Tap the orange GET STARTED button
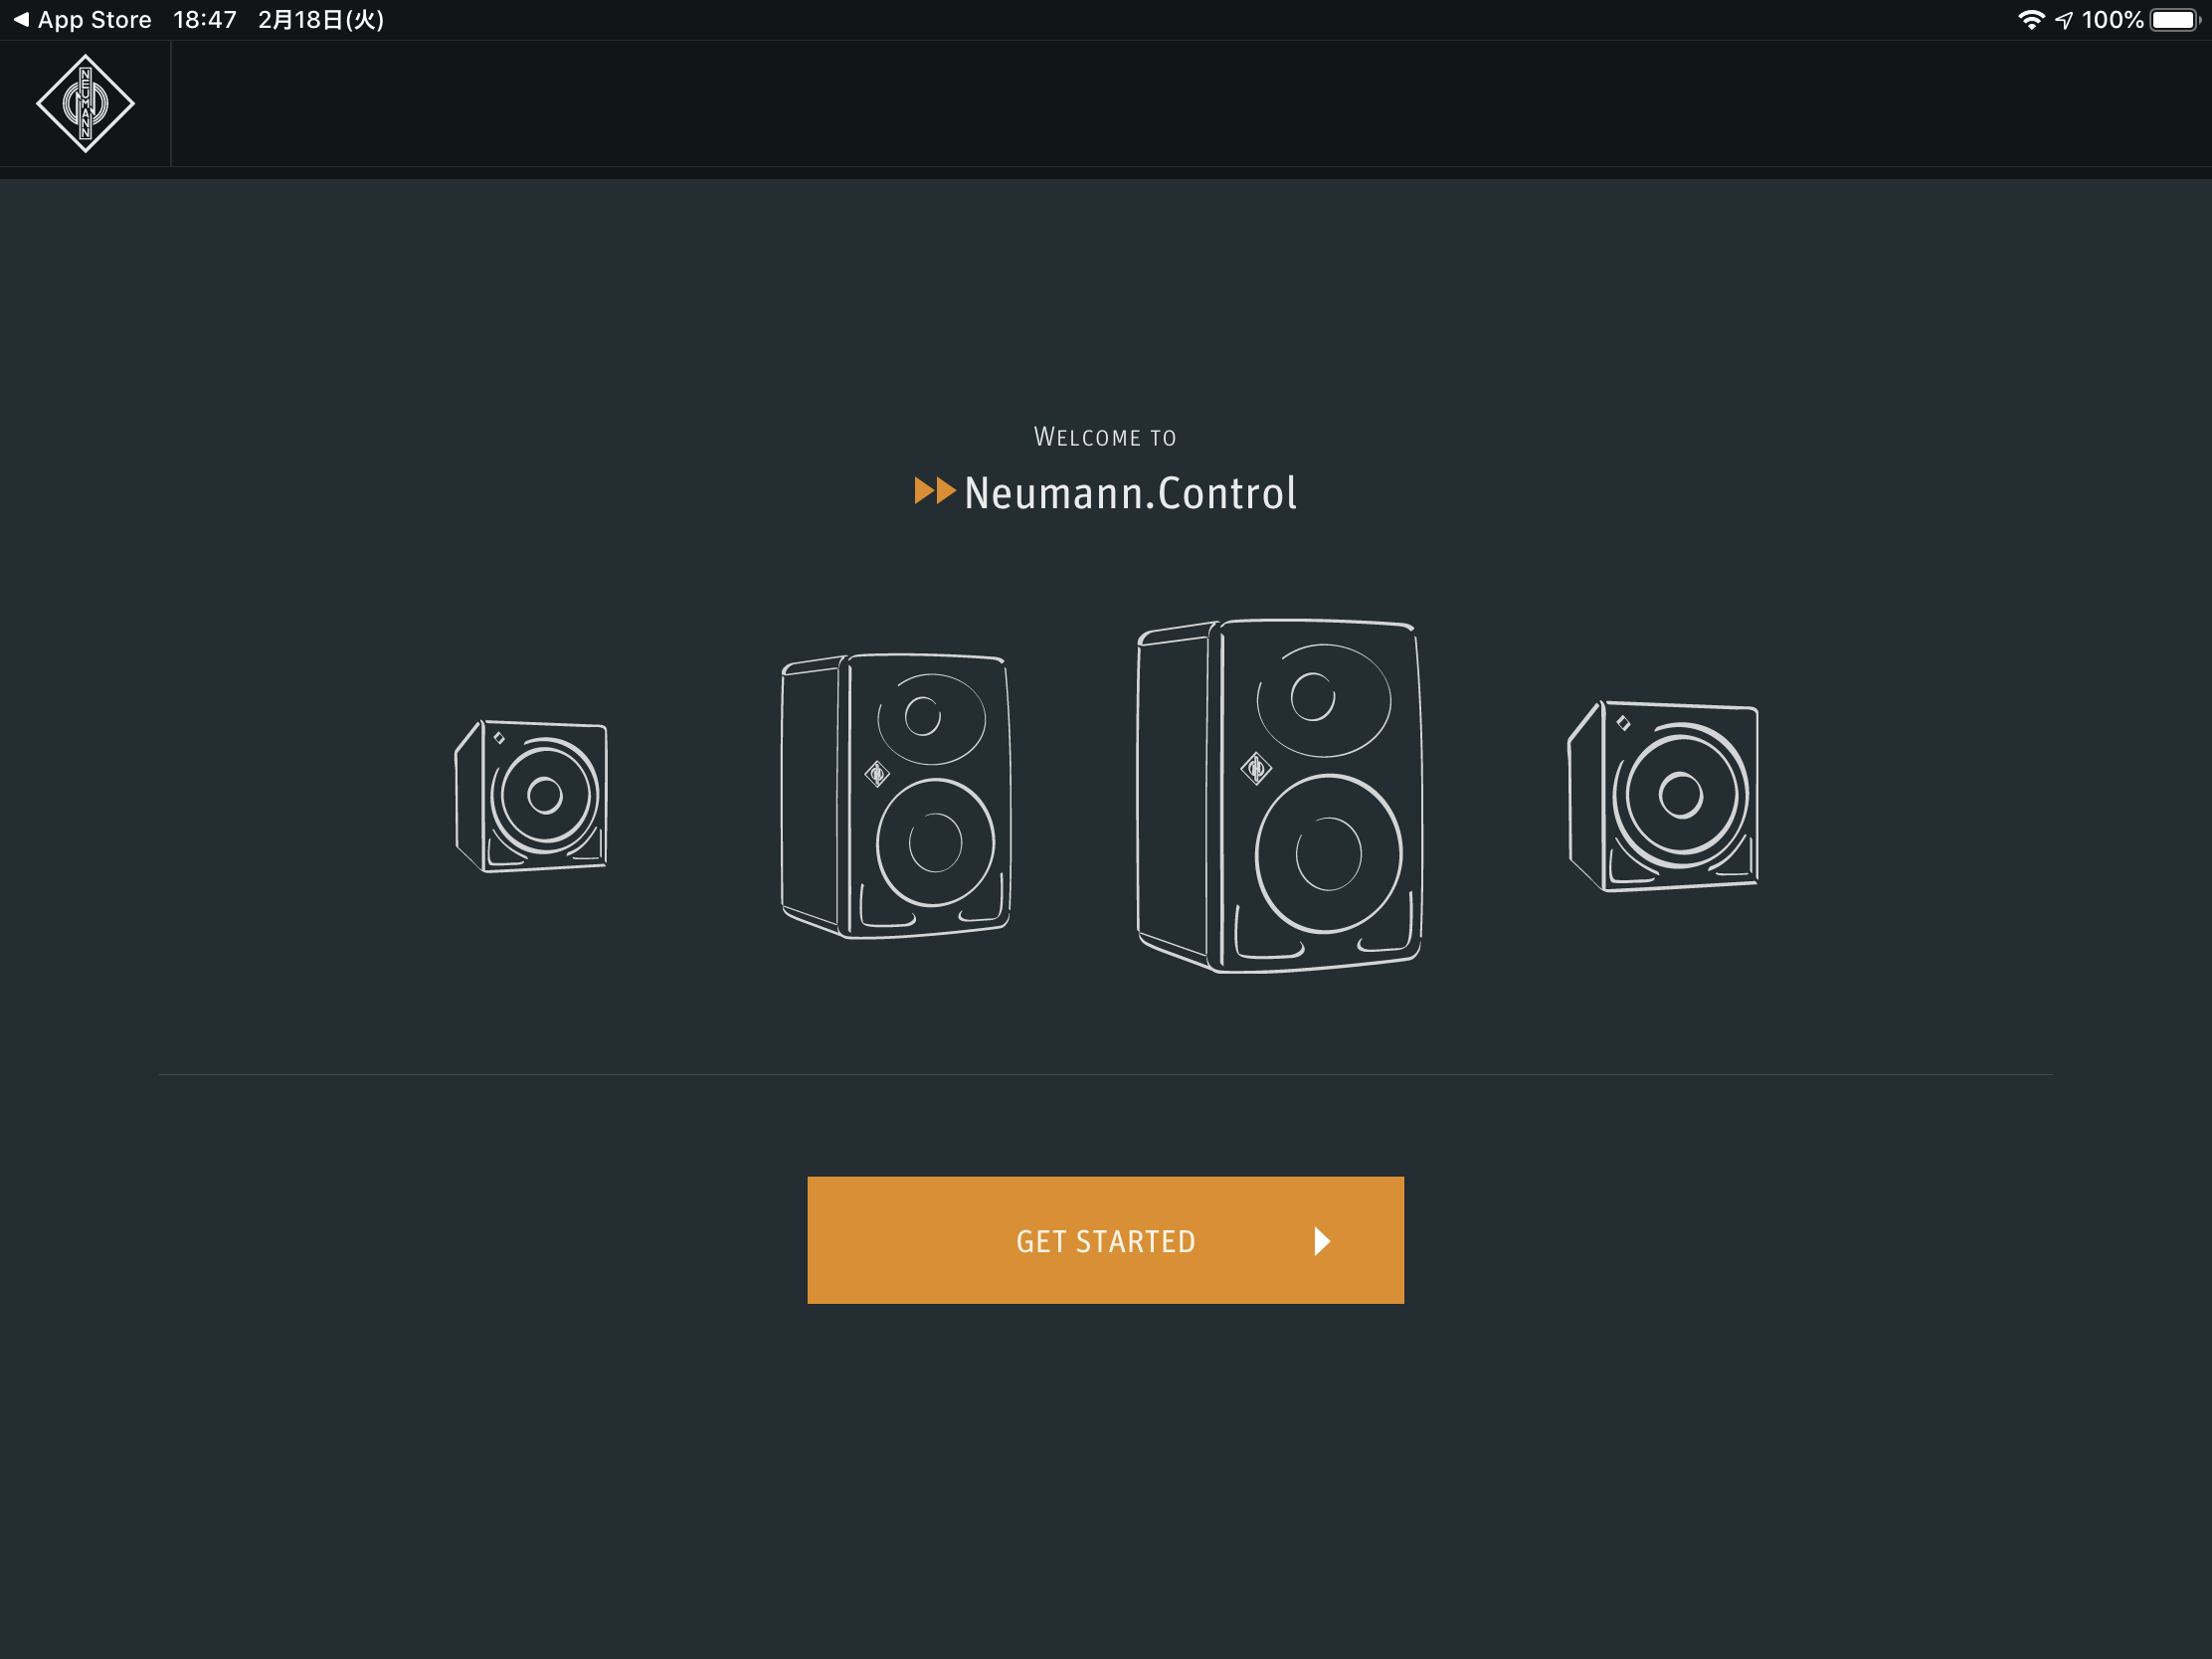Screen dimensions: 2212x1659 pyautogui.click(x=1105, y=1240)
